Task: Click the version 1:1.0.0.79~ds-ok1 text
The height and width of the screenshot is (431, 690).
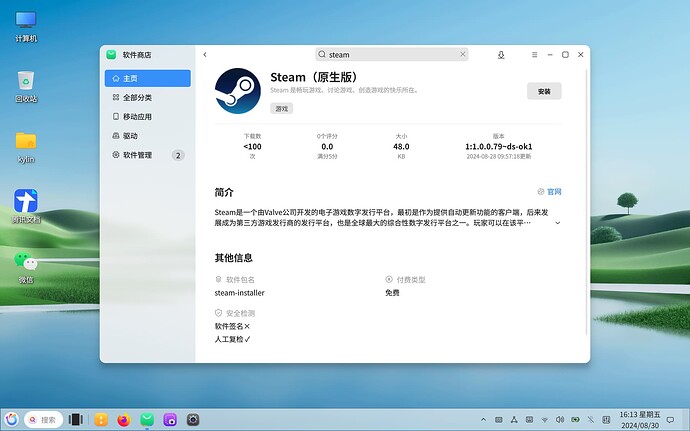Action: (x=499, y=147)
